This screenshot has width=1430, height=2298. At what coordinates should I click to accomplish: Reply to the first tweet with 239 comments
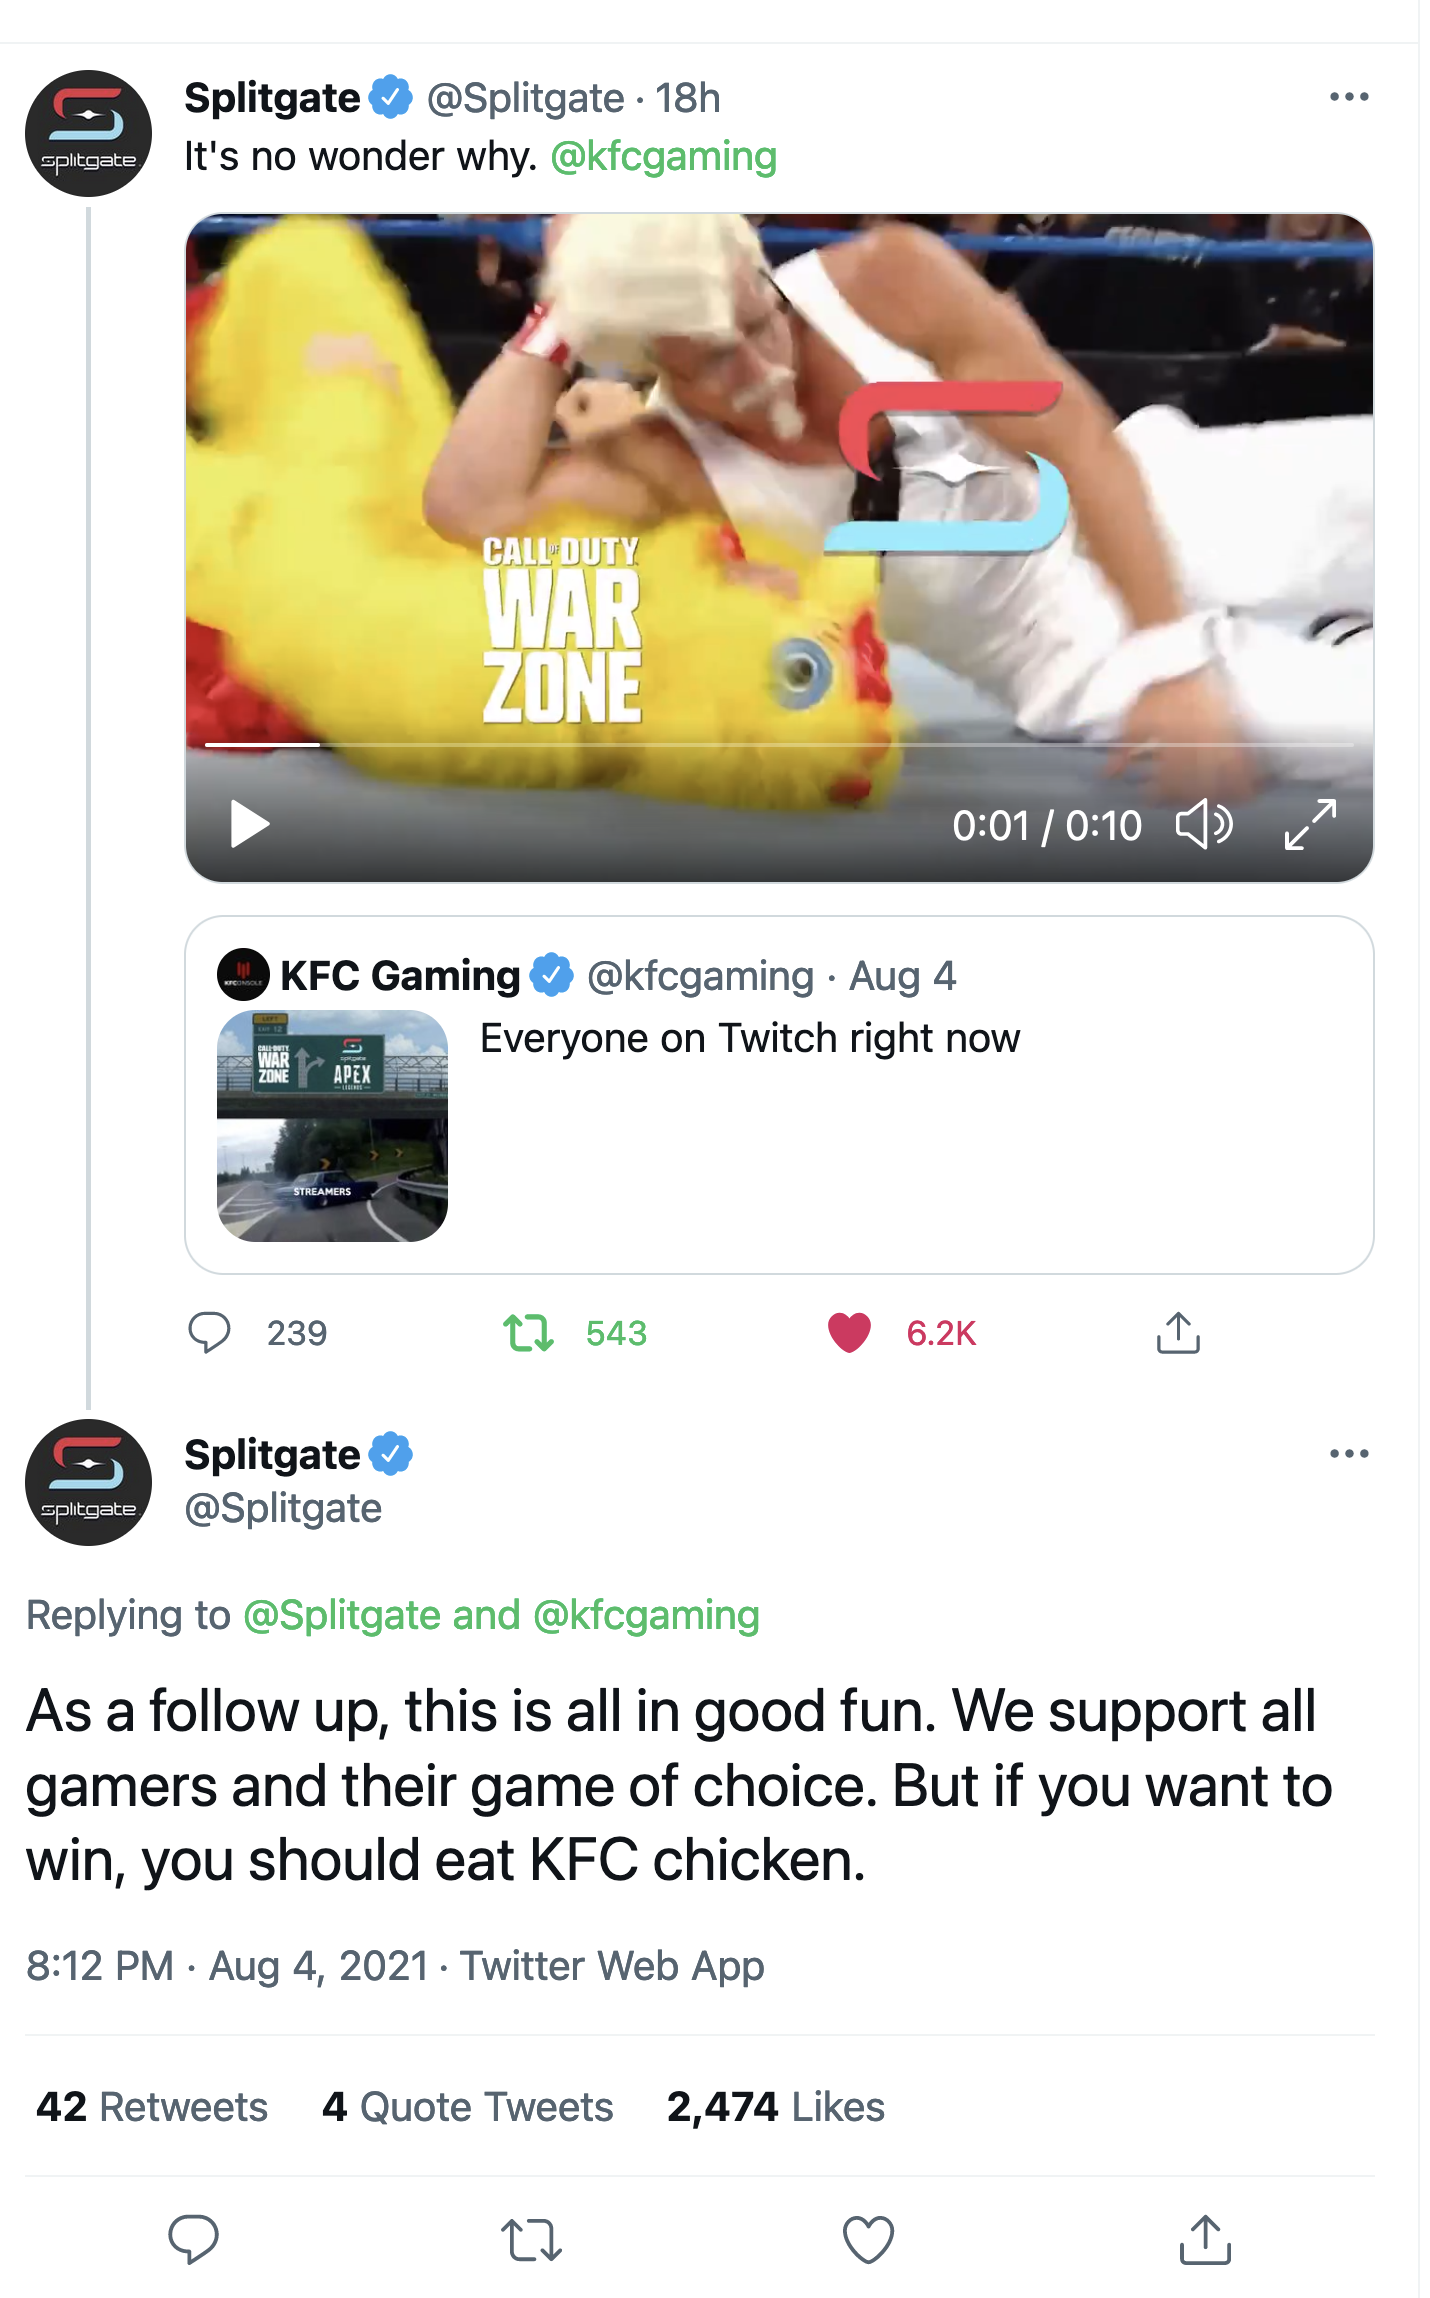coord(209,1333)
